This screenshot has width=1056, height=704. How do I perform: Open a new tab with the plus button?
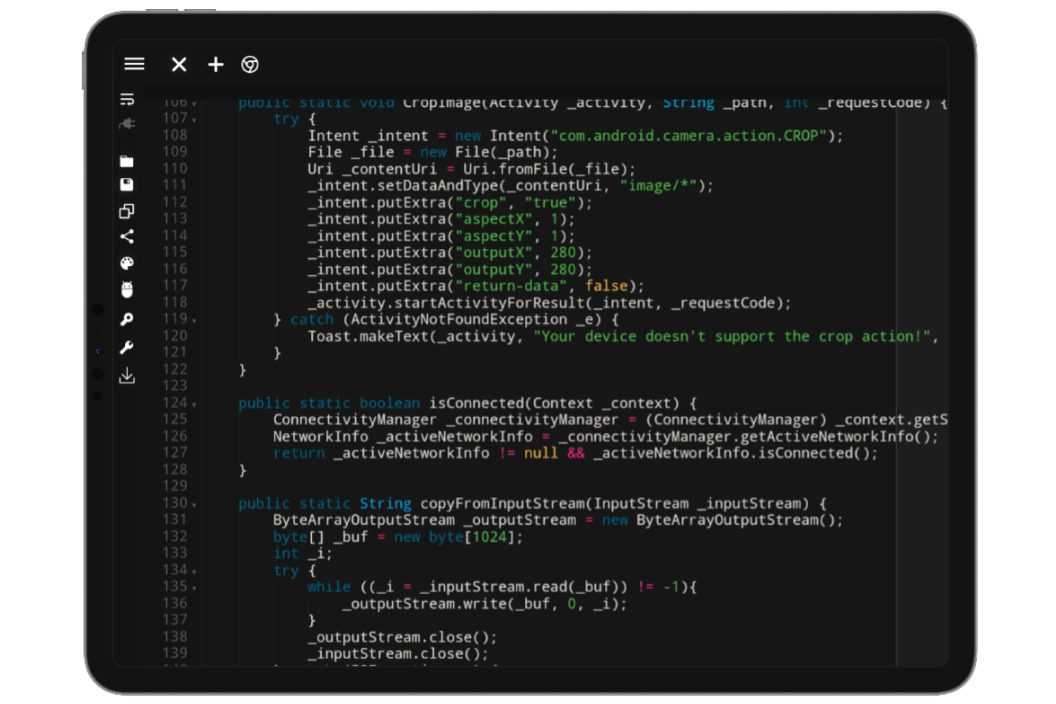(x=215, y=64)
